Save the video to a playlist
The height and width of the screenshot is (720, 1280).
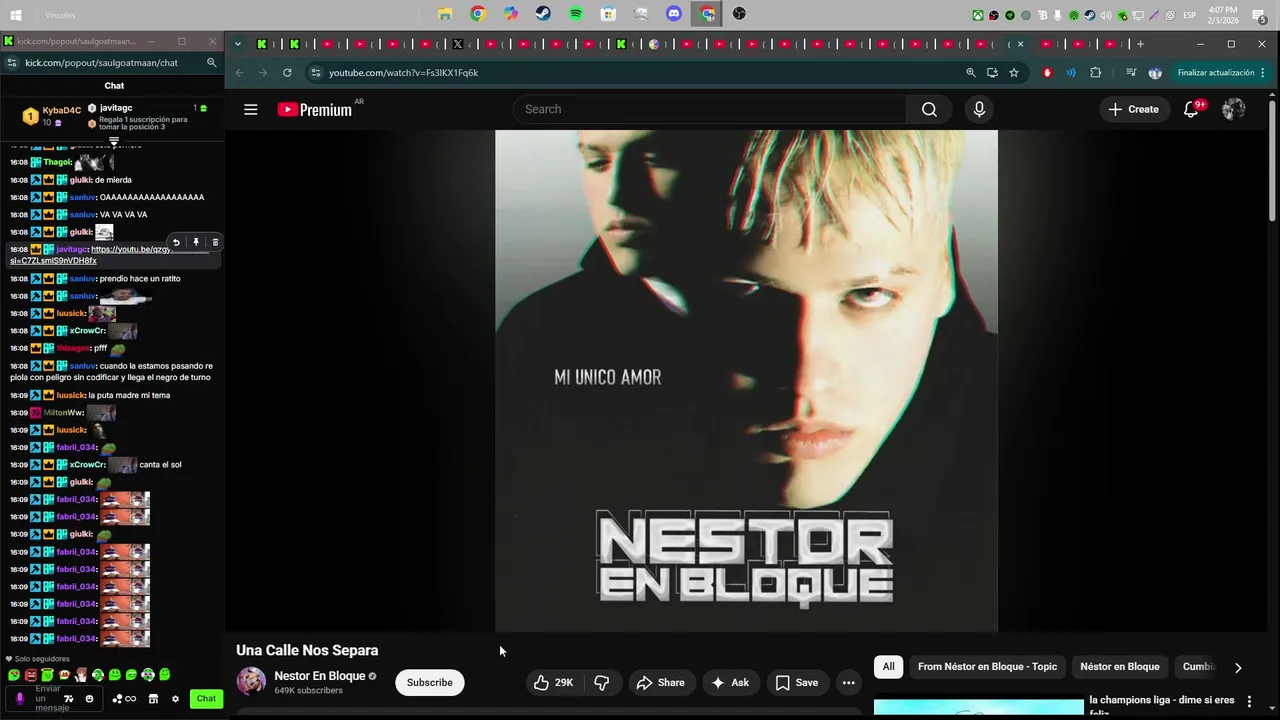[797, 683]
